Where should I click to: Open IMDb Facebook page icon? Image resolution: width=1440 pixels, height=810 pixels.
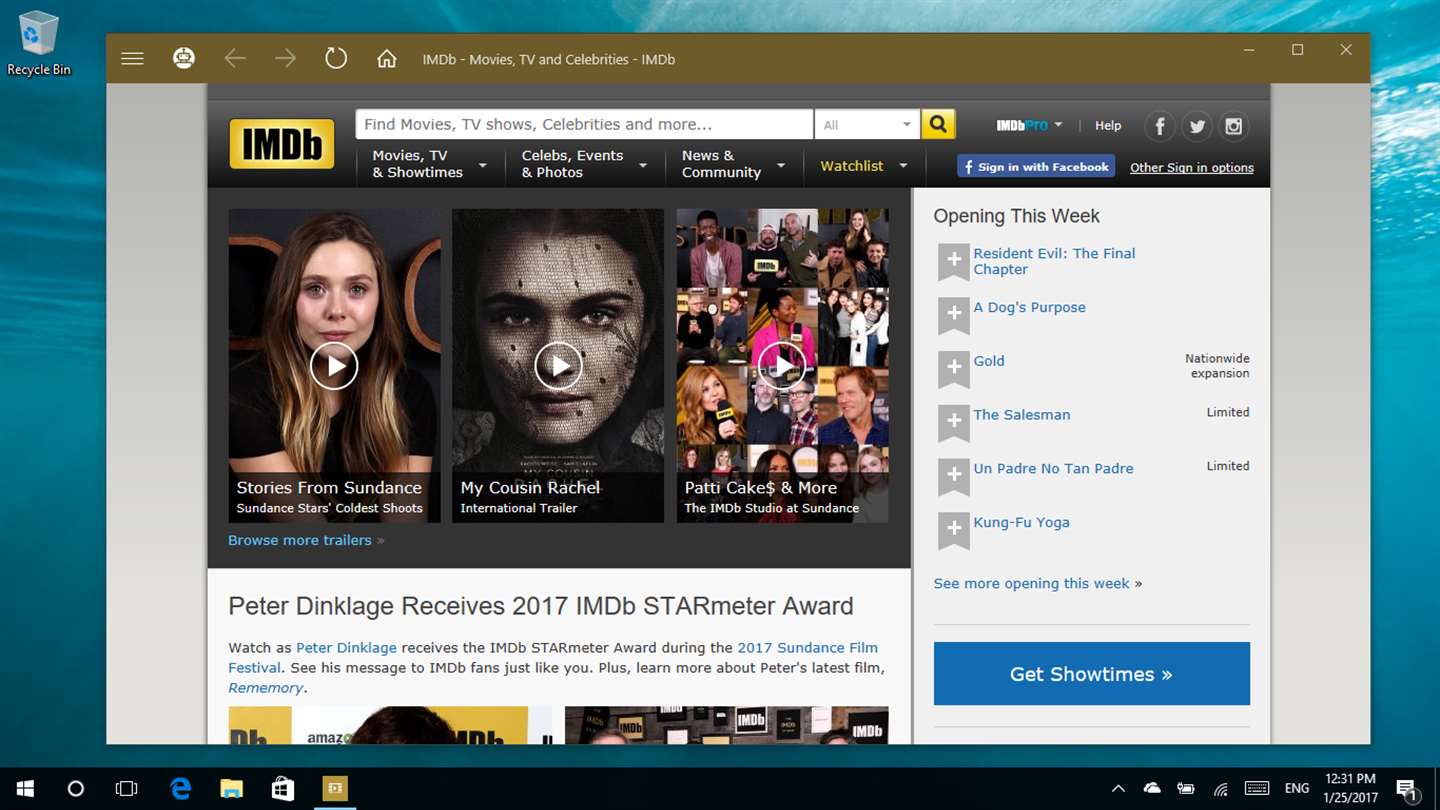[x=1160, y=126]
